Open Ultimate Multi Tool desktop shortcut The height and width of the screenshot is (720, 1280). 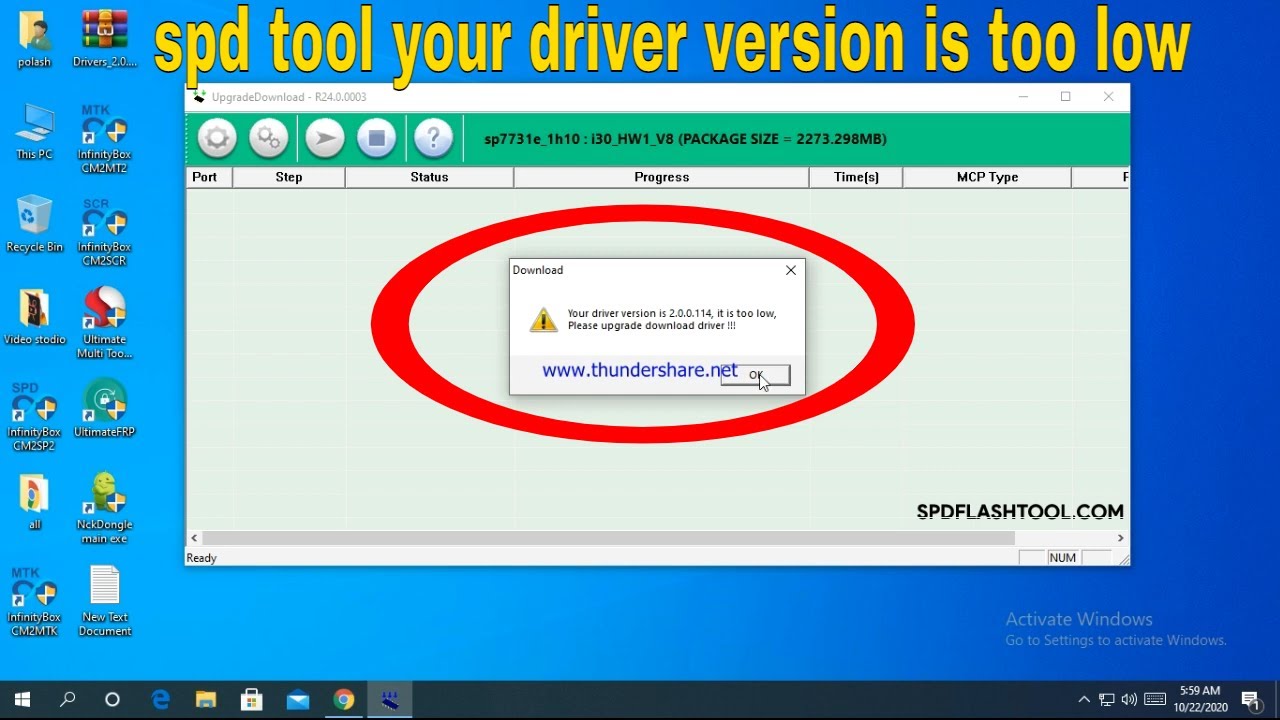tap(105, 323)
